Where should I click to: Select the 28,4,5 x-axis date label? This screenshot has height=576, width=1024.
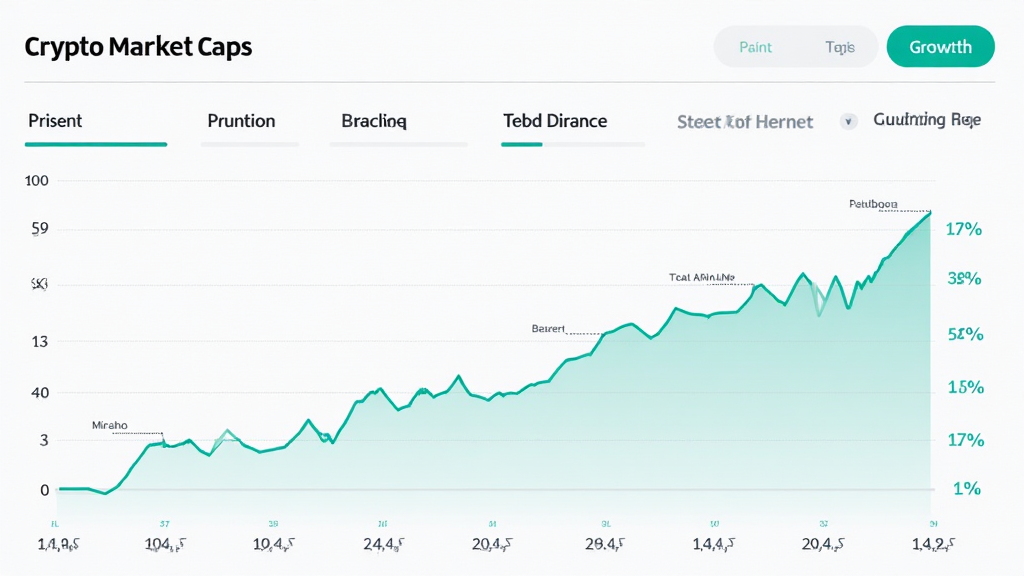click(605, 544)
